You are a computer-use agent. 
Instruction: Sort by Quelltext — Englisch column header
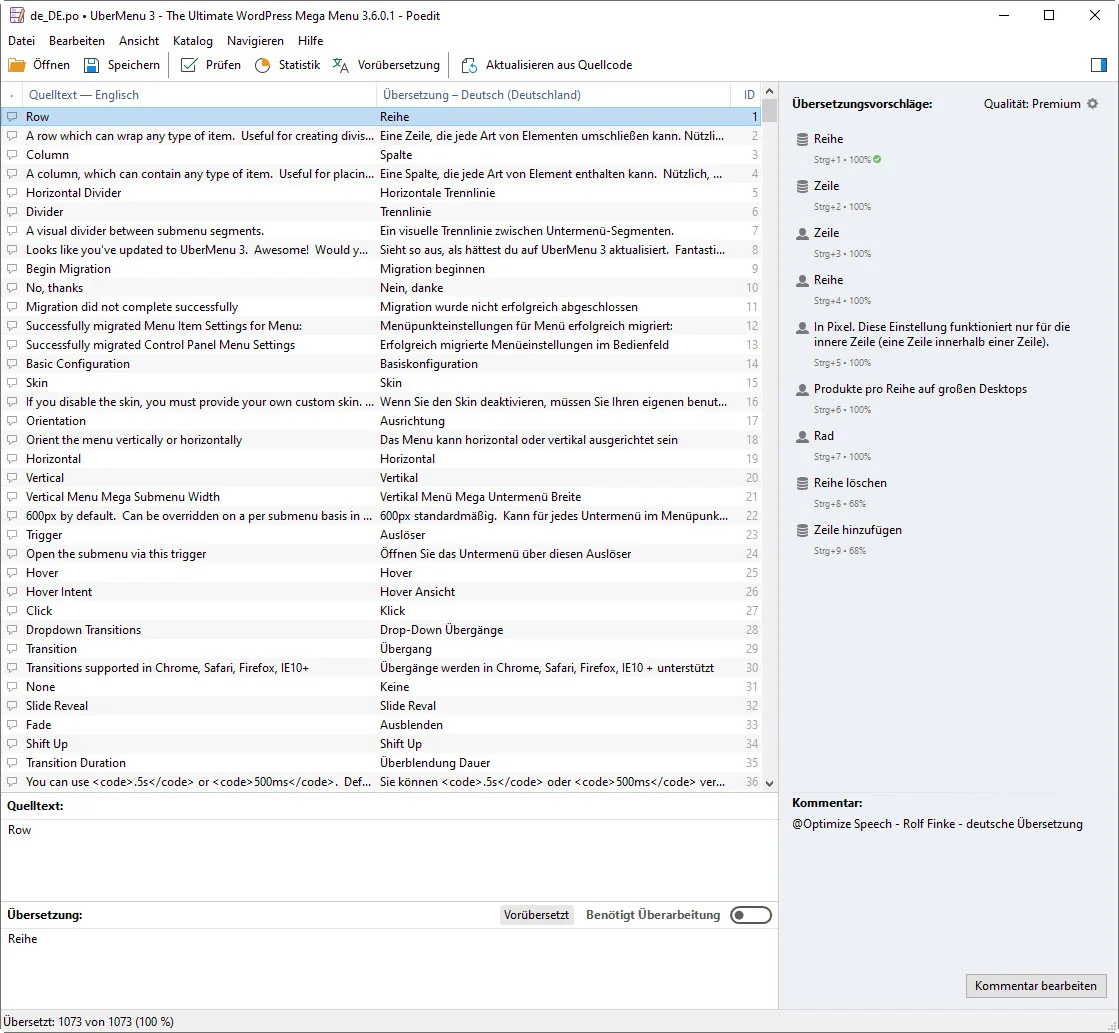pos(200,95)
